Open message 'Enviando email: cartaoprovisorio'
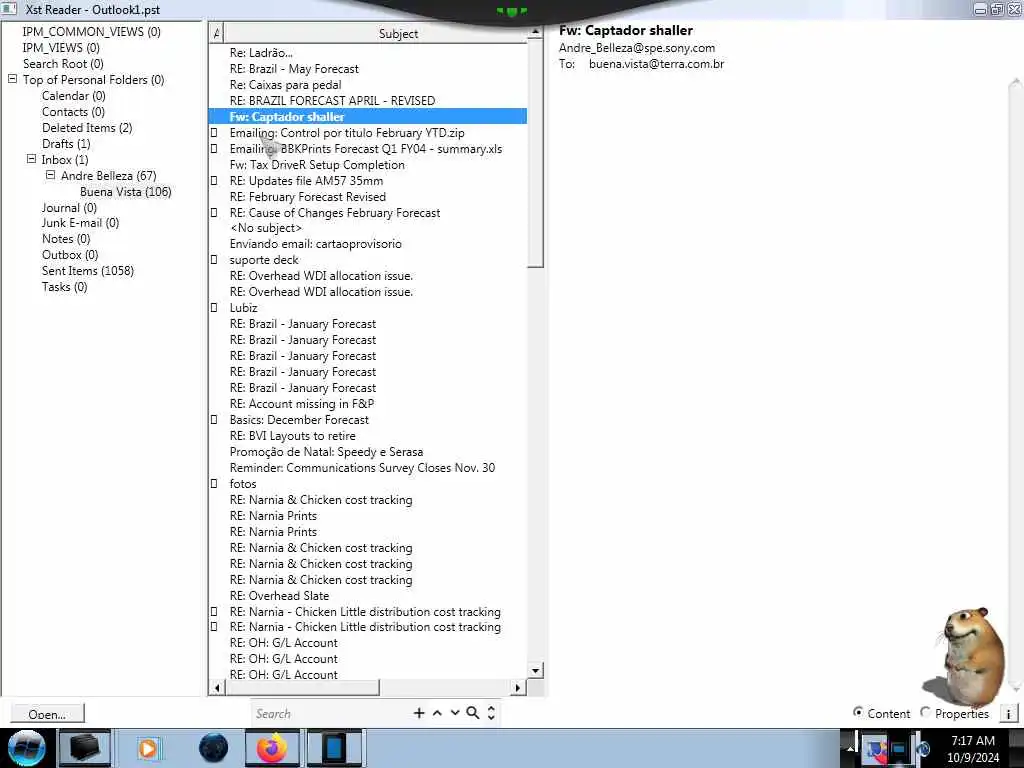The width and height of the screenshot is (1024, 768). pyautogui.click(x=315, y=244)
